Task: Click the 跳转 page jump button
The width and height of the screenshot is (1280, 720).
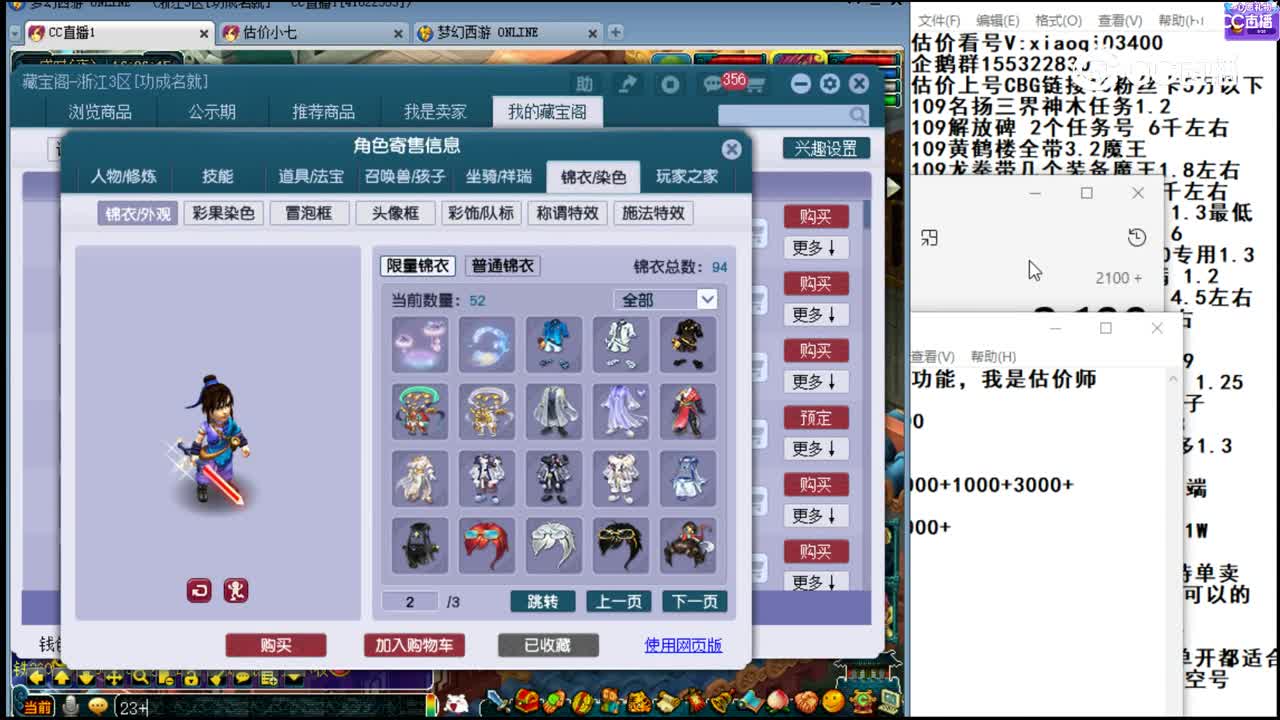Action: click(x=543, y=602)
